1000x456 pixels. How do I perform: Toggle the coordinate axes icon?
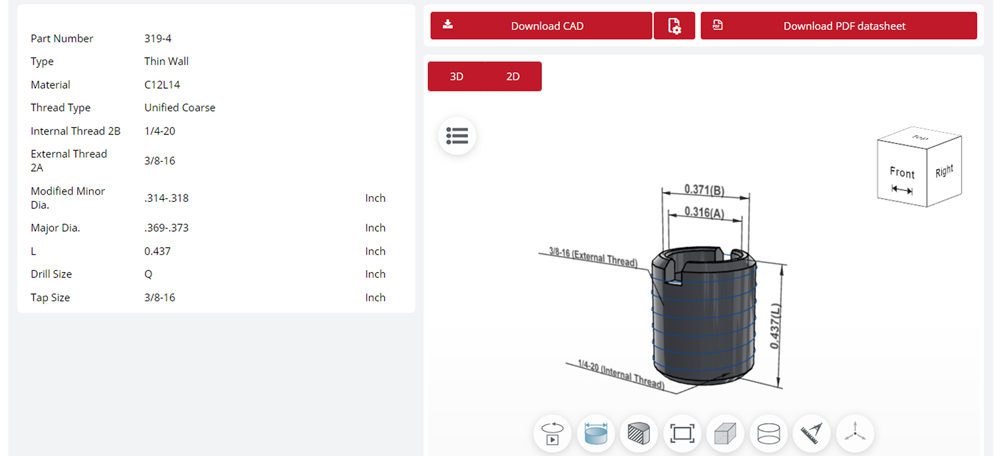click(855, 433)
